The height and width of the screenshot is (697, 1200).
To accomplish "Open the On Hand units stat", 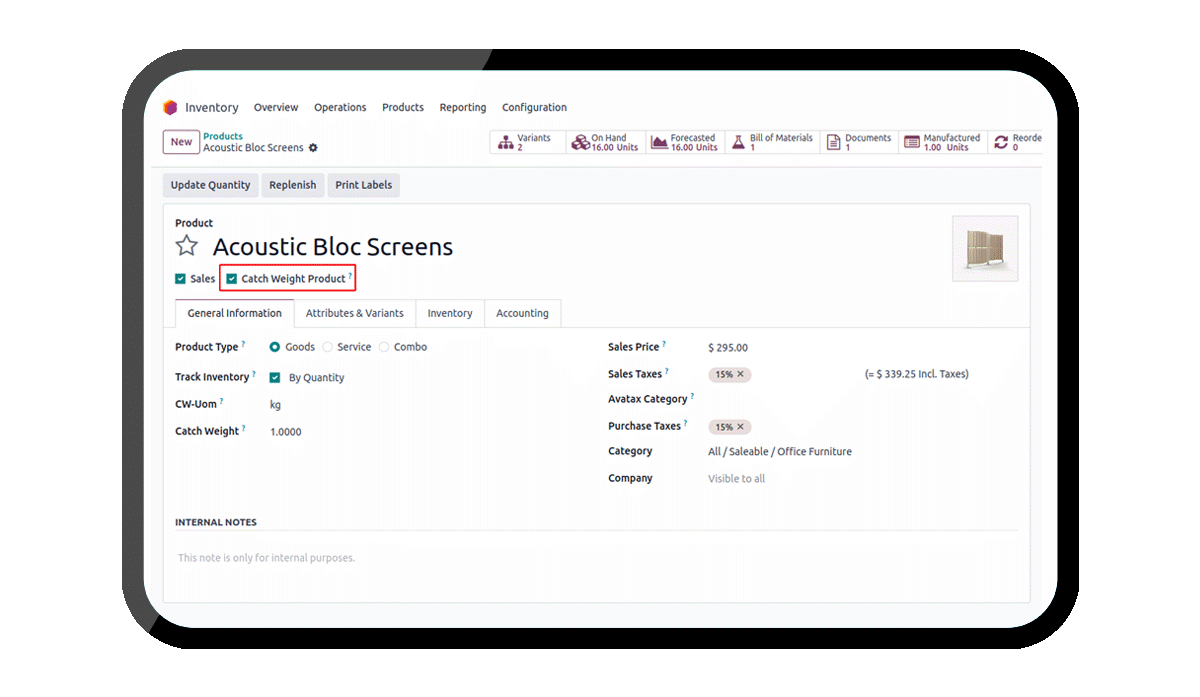I will pyautogui.click(x=606, y=142).
